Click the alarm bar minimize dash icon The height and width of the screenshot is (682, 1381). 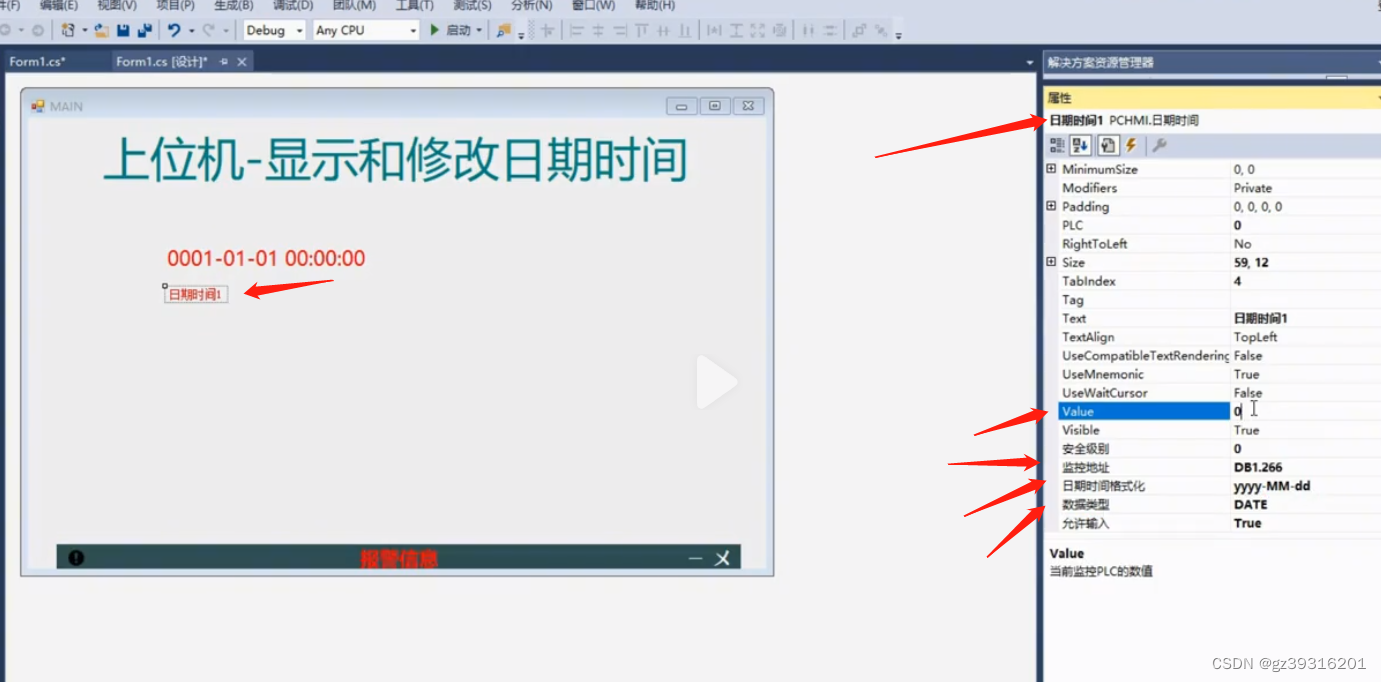pos(696,558)
